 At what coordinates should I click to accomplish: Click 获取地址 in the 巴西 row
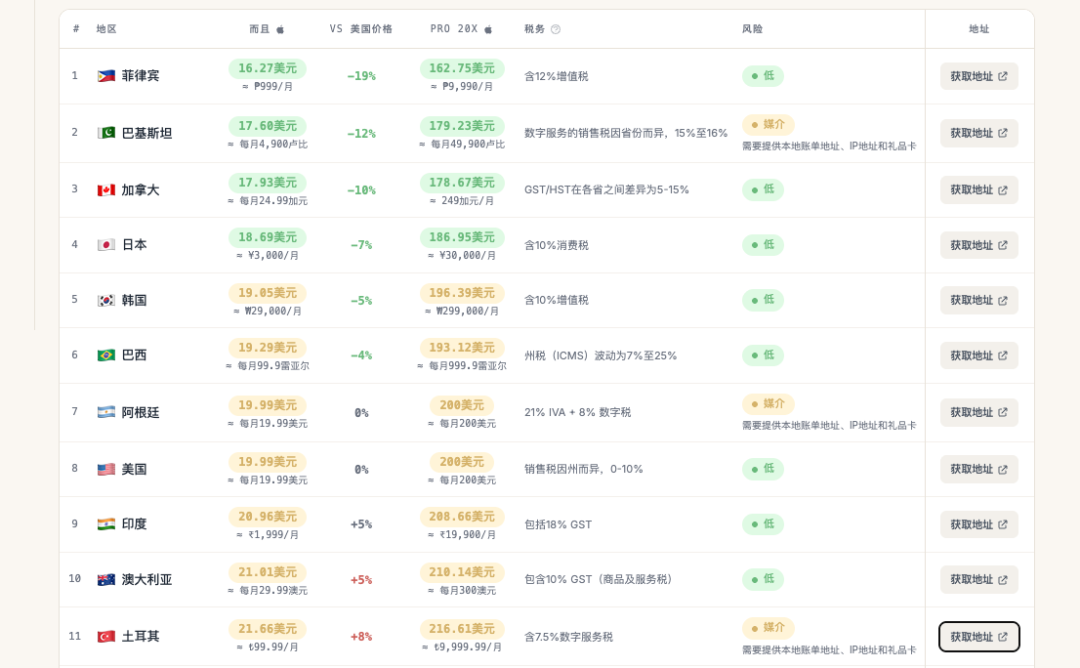click(x=979, y=355)
